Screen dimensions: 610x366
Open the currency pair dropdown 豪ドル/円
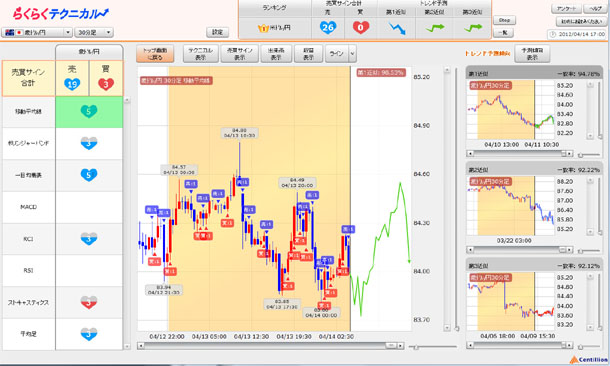37,32
